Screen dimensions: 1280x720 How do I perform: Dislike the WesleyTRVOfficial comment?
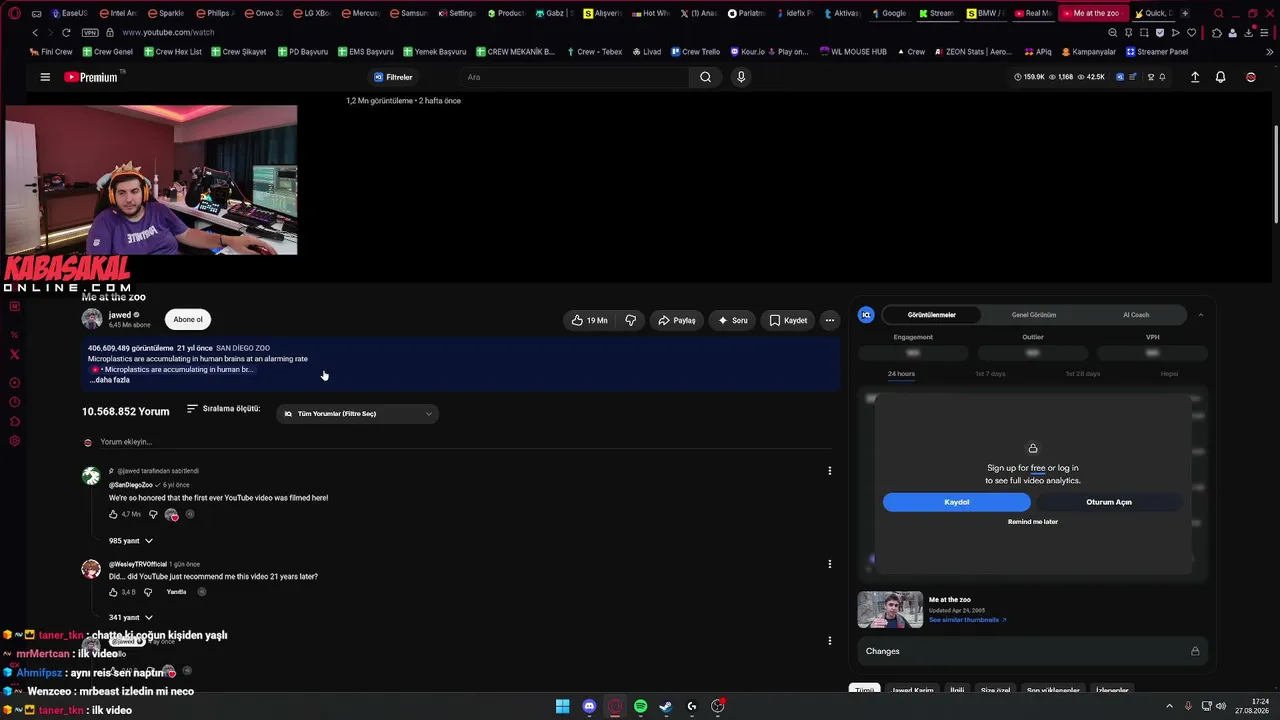coord(148,592)
